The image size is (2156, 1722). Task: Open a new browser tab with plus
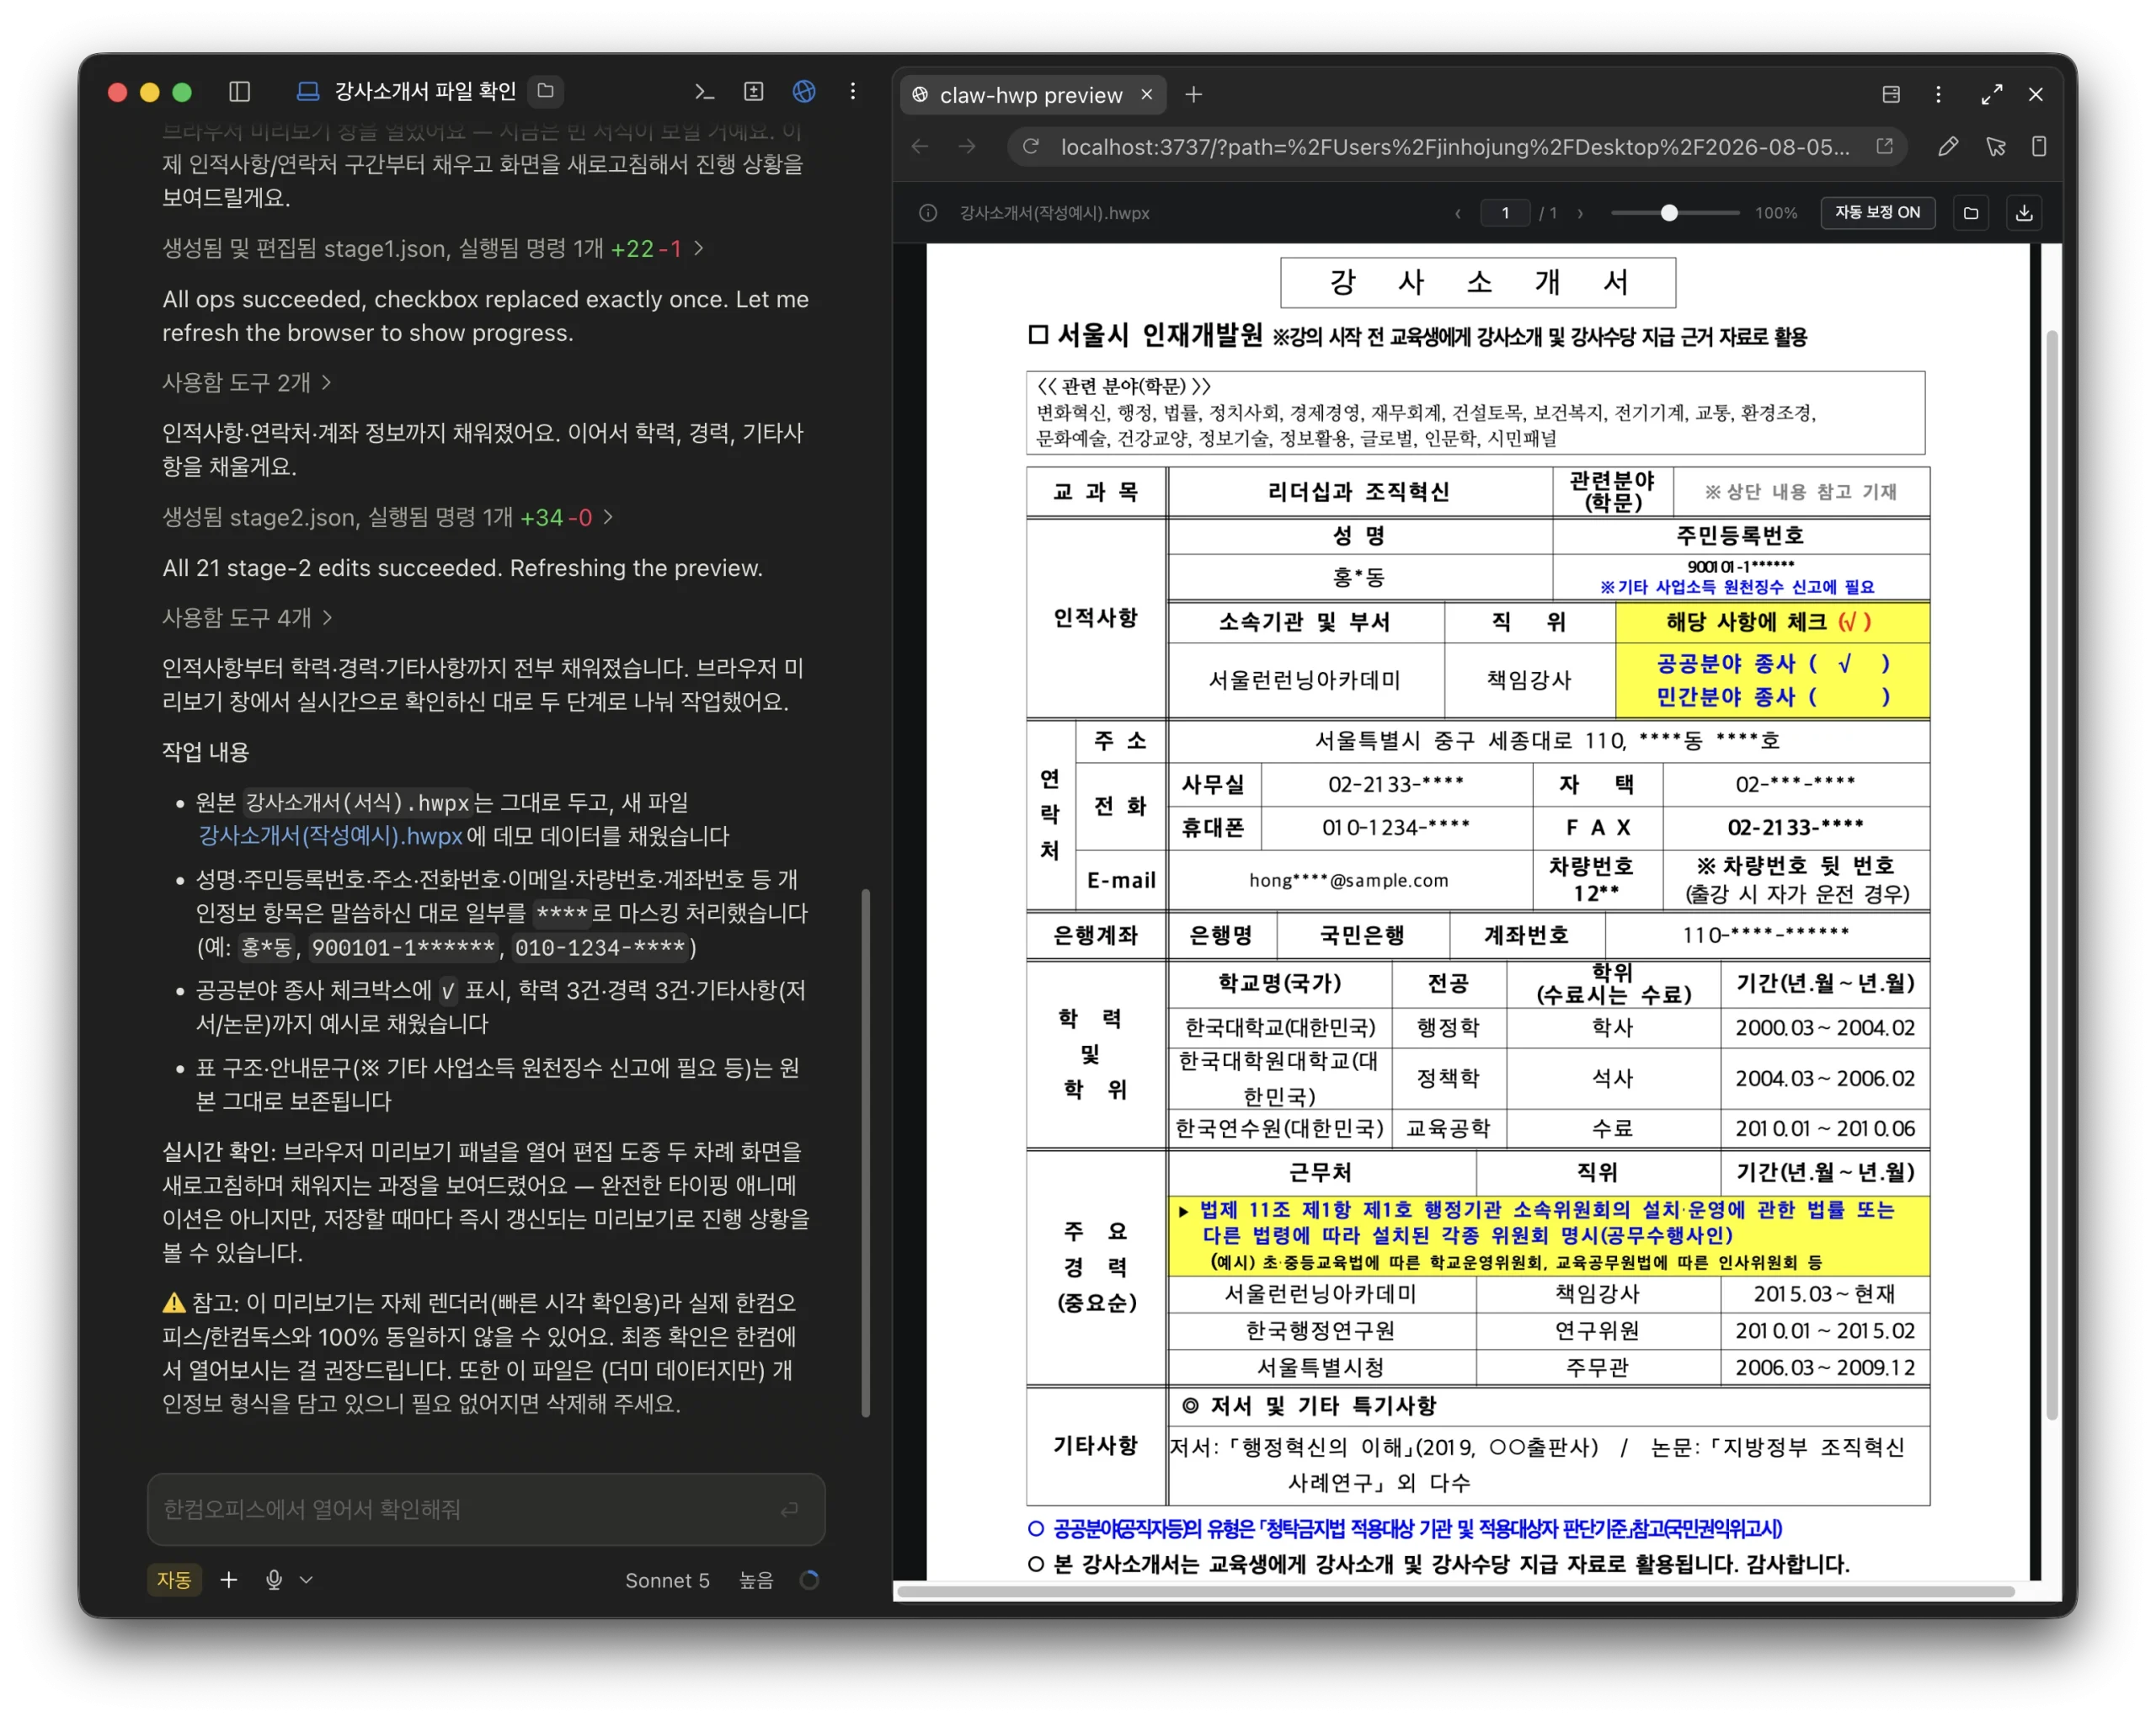[1194, 95]
